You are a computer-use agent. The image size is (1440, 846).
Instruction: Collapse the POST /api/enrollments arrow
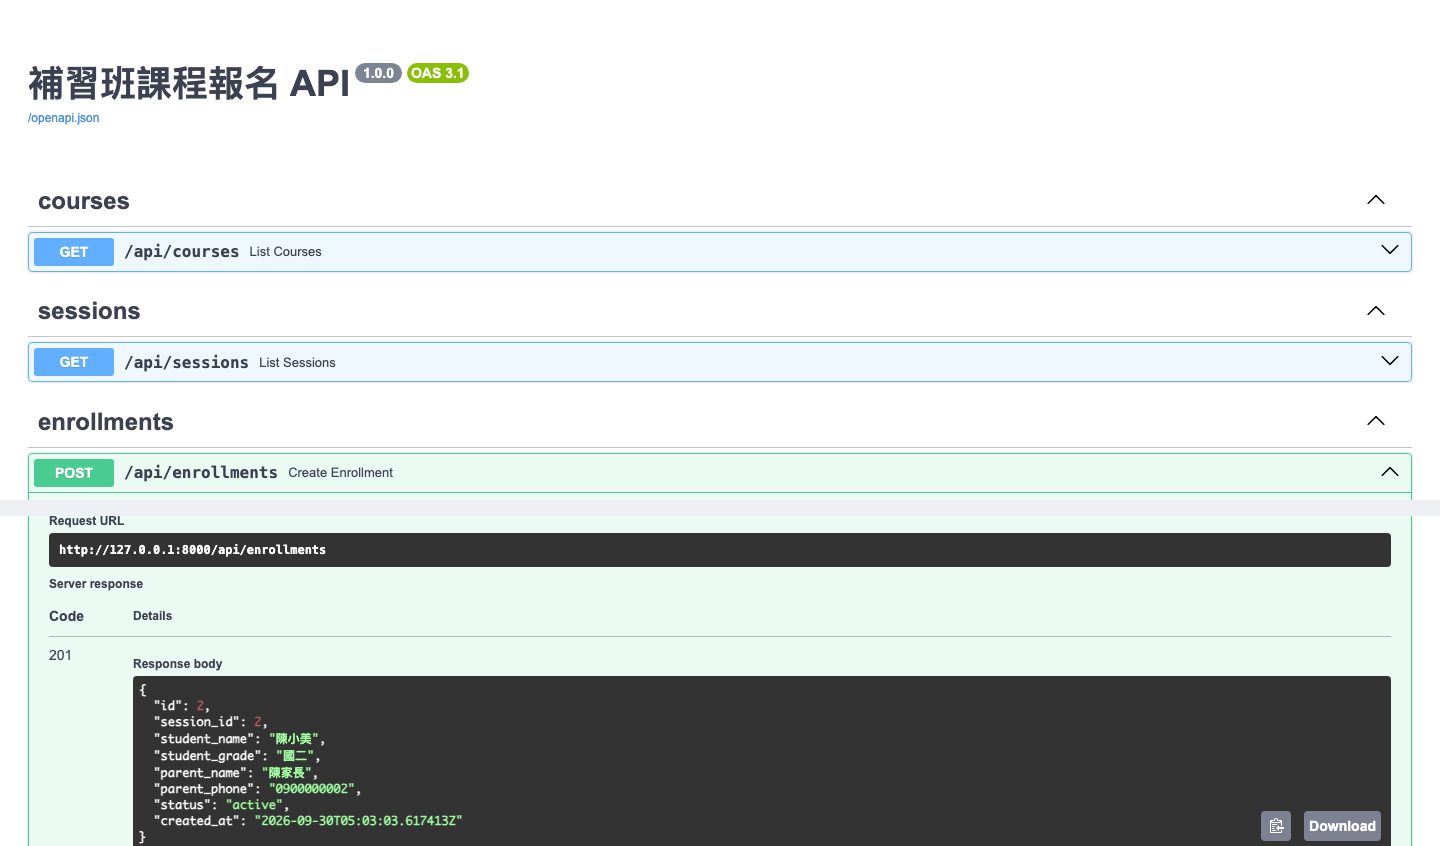click(x=1390, y=471)
